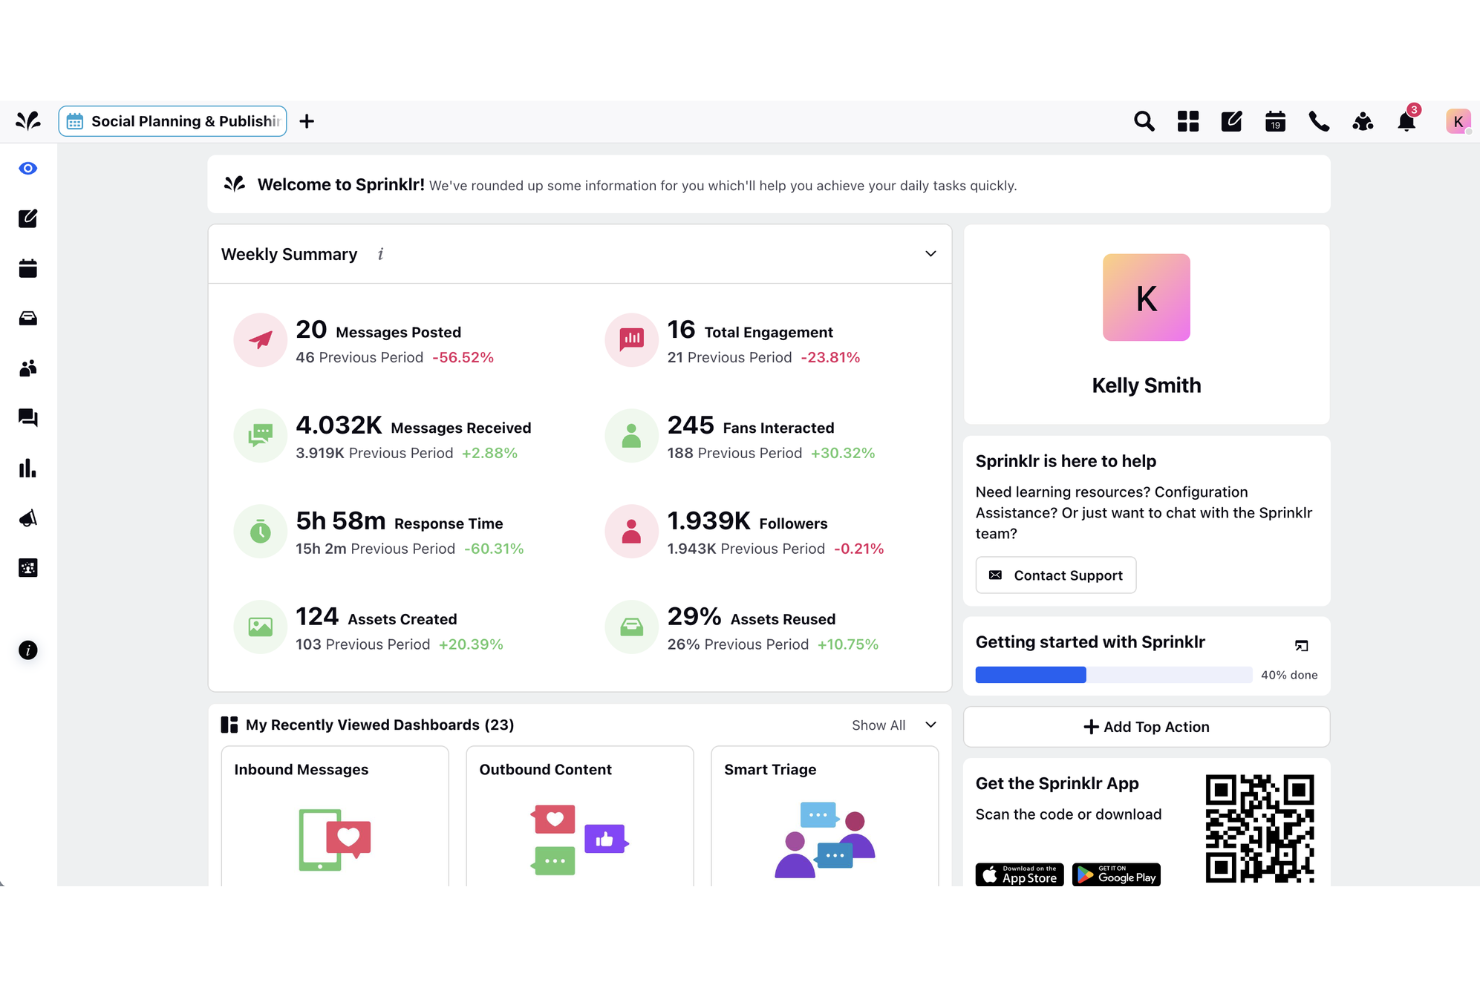Click the Fans Interacted person icon
Screen dimensions: 1480x987
(x=632, y=435)
